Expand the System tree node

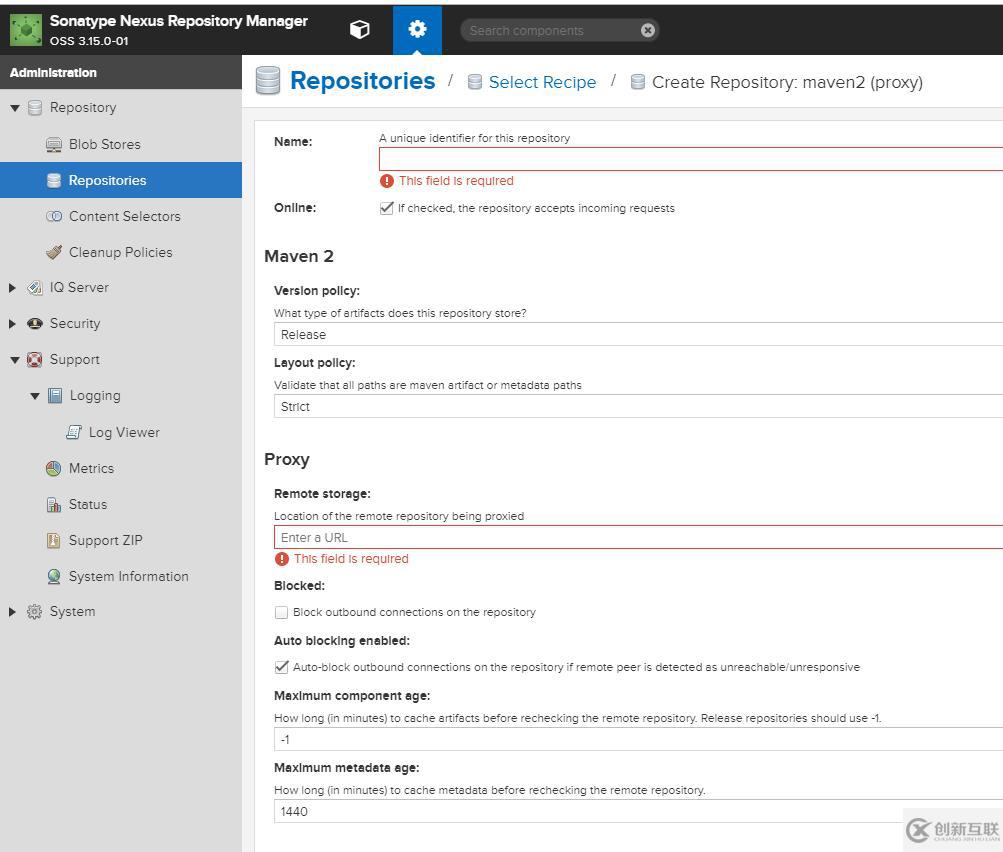coord(12,612)
